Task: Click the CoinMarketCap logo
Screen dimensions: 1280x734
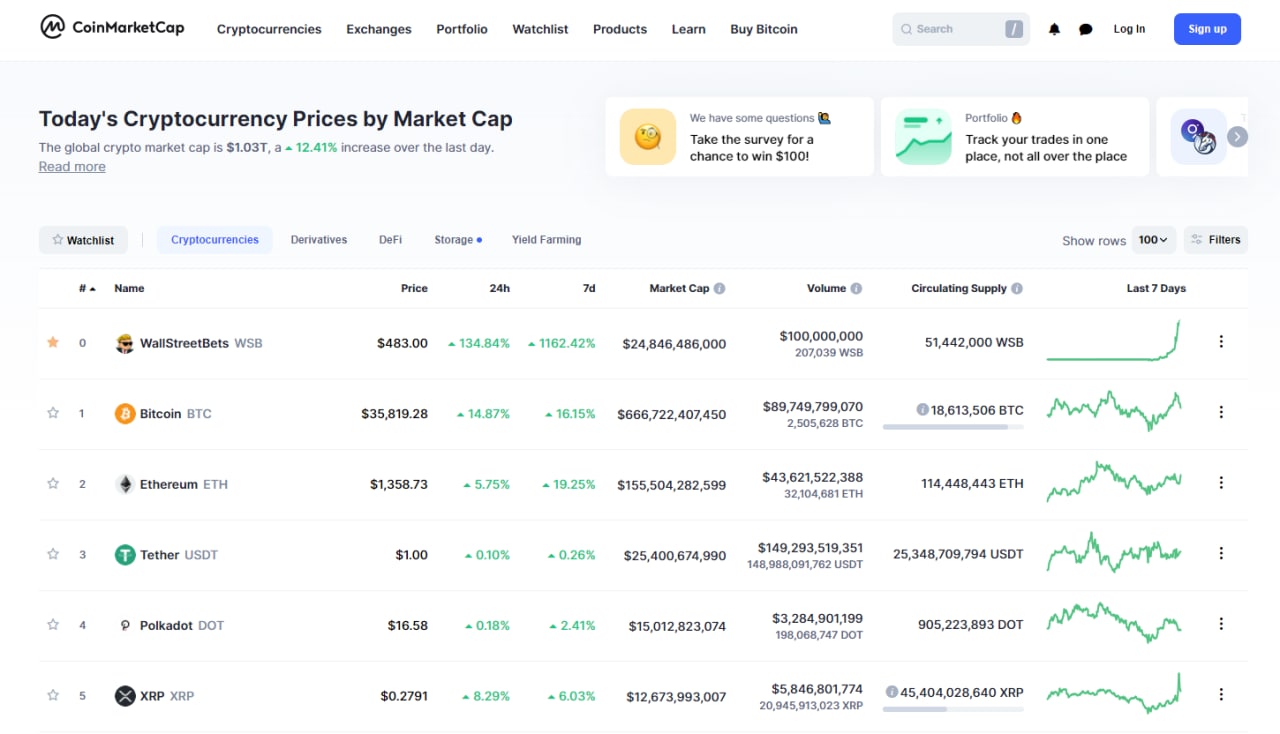Action: pos(112,28)
